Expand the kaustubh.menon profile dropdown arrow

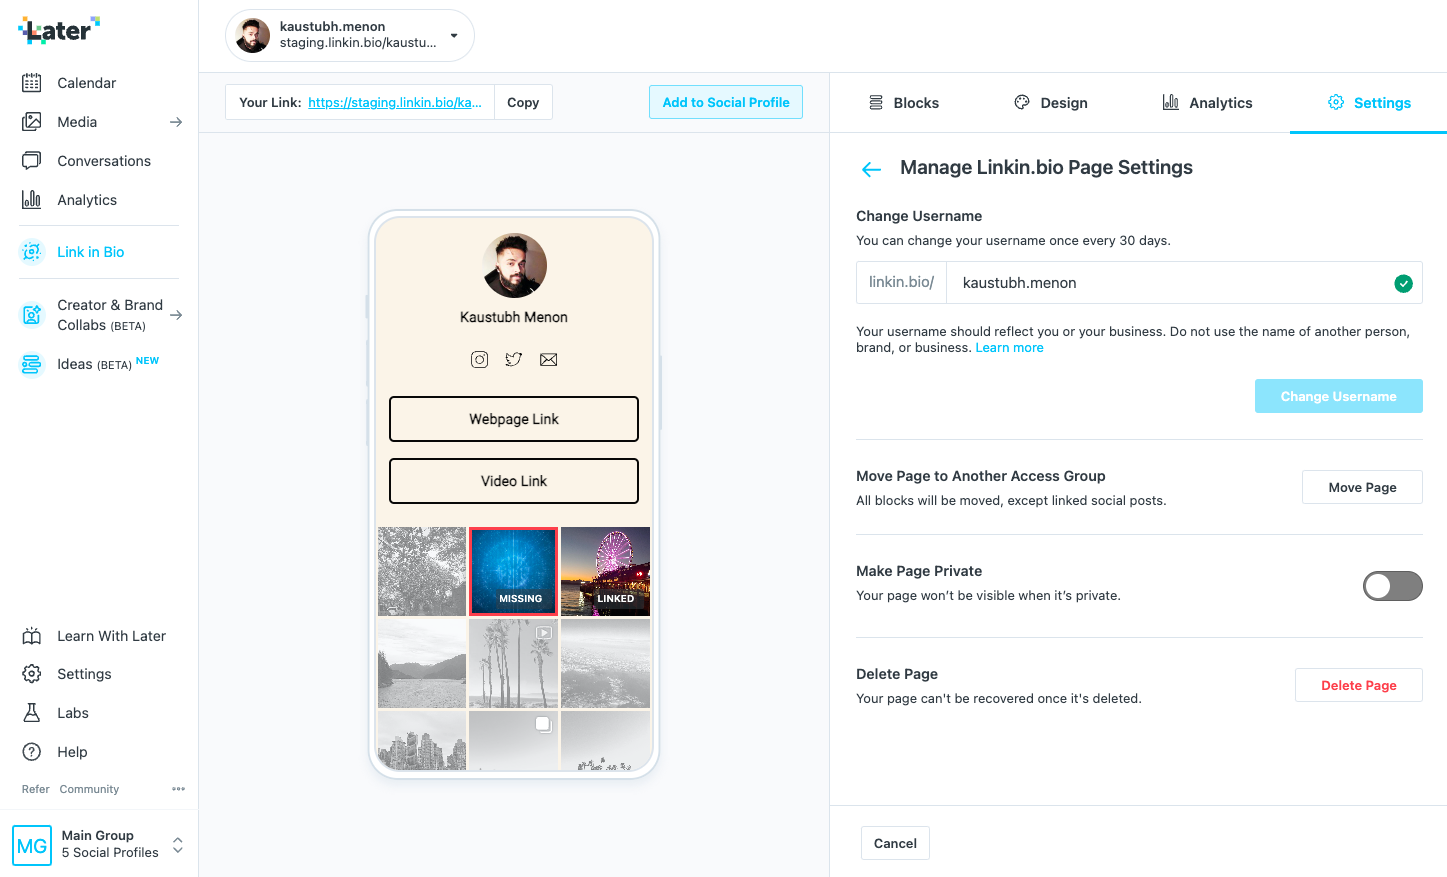(x=454, y=36)
